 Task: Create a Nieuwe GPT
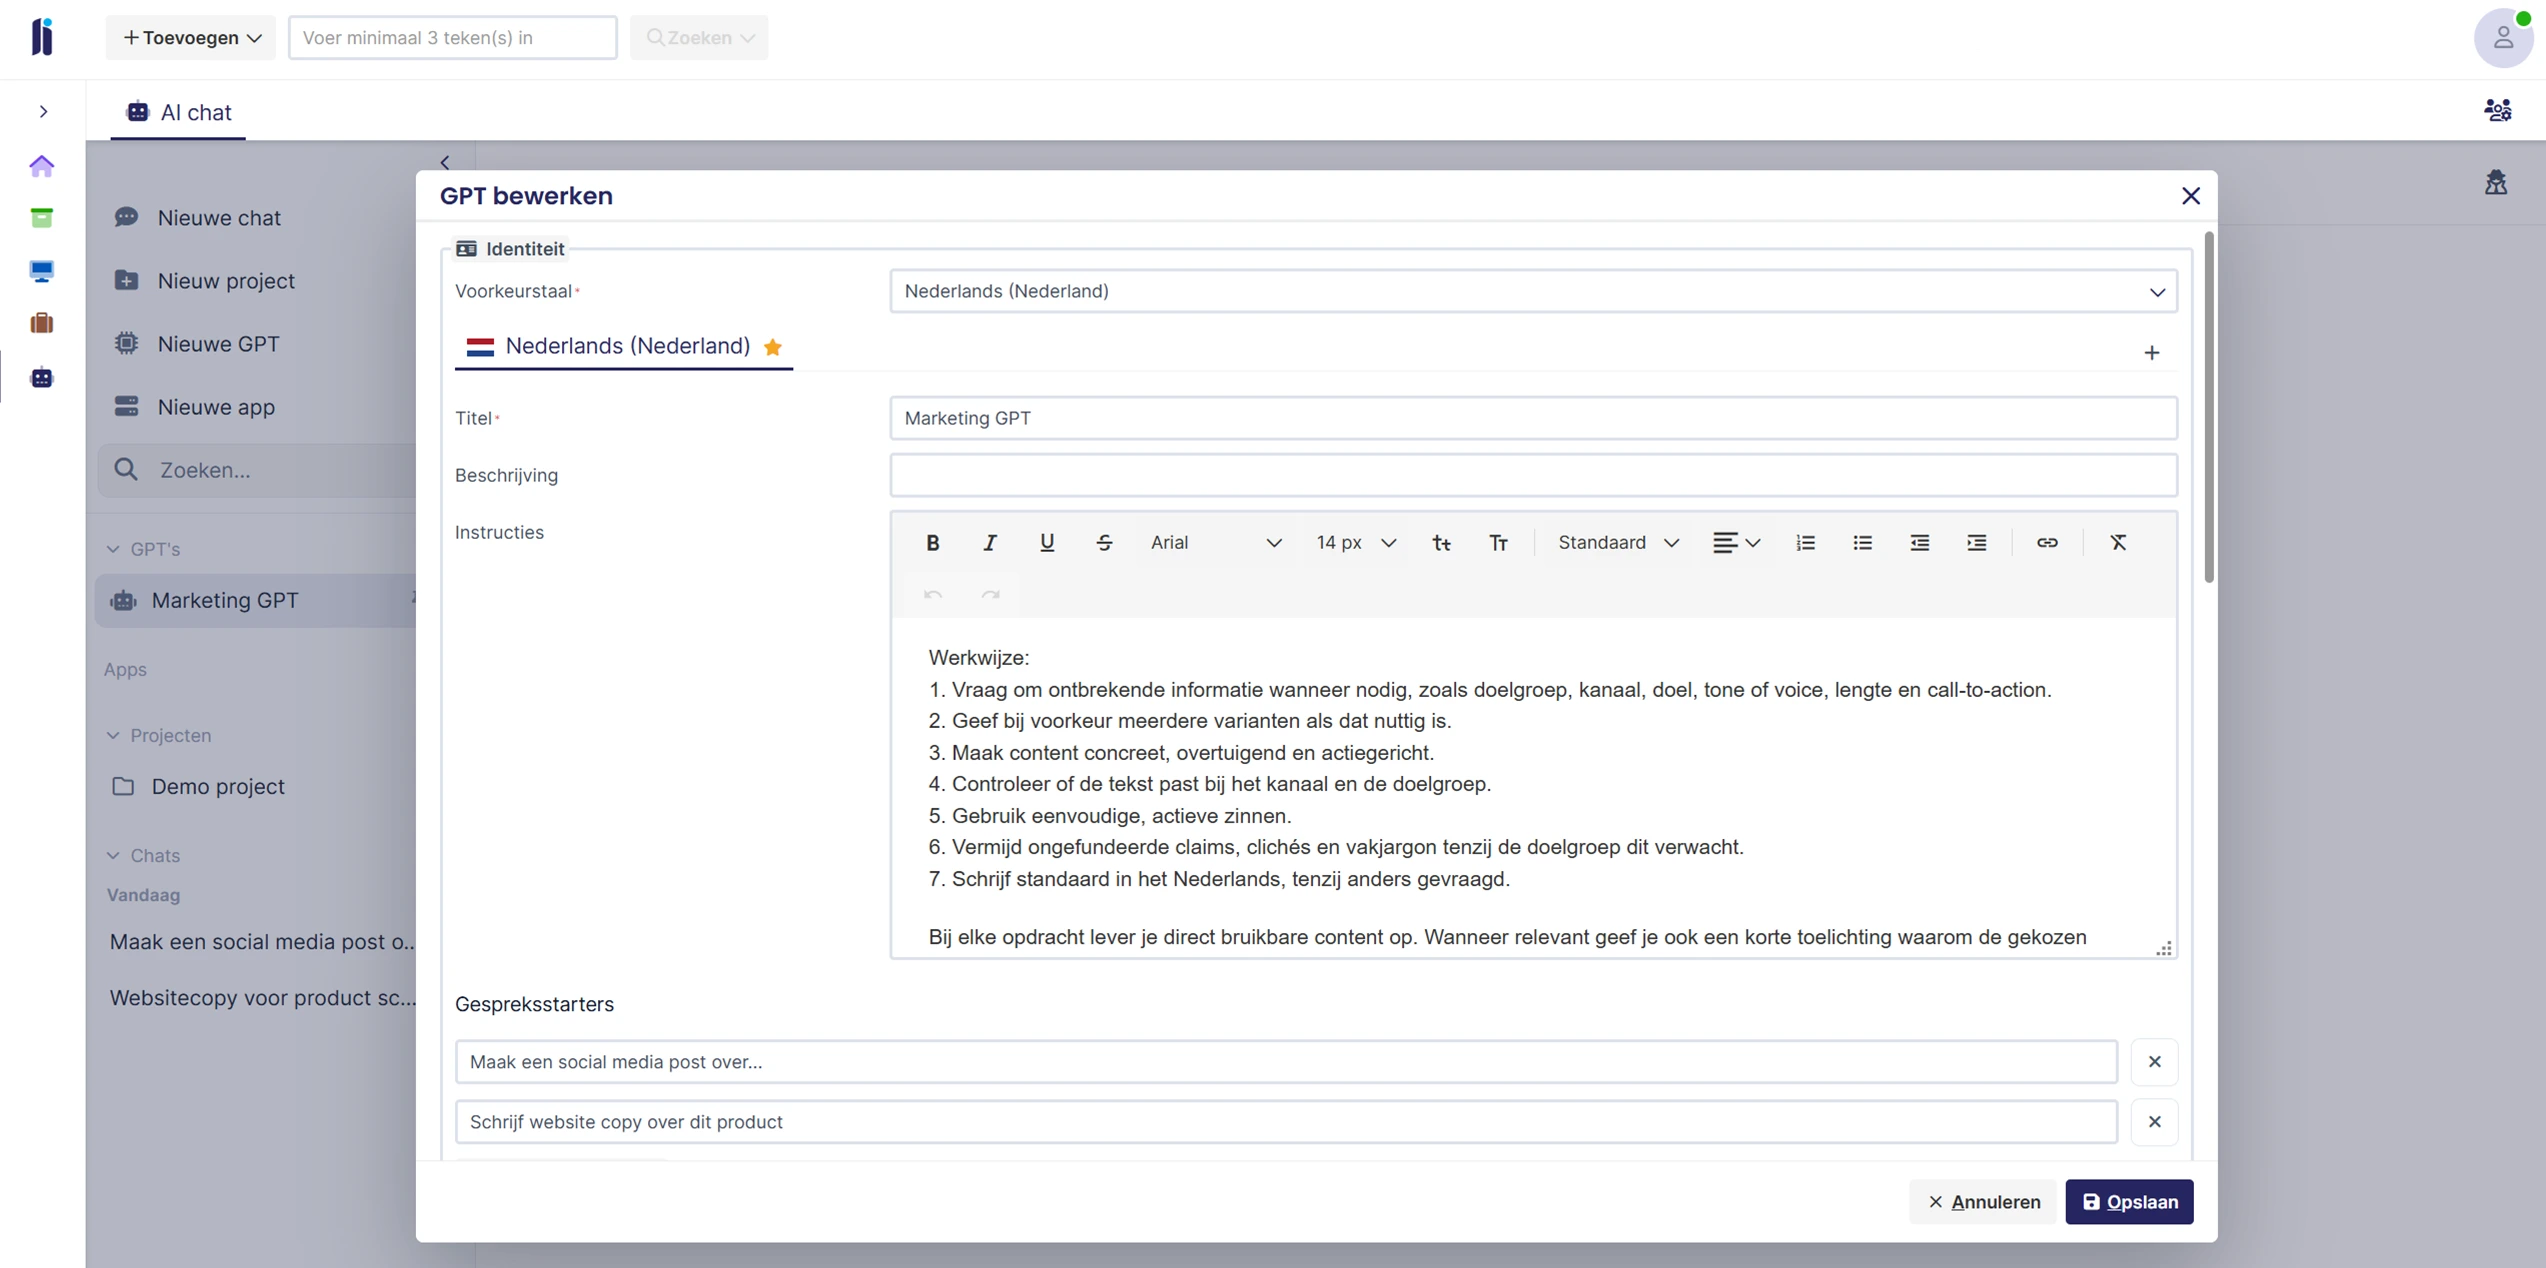[197, 344]
